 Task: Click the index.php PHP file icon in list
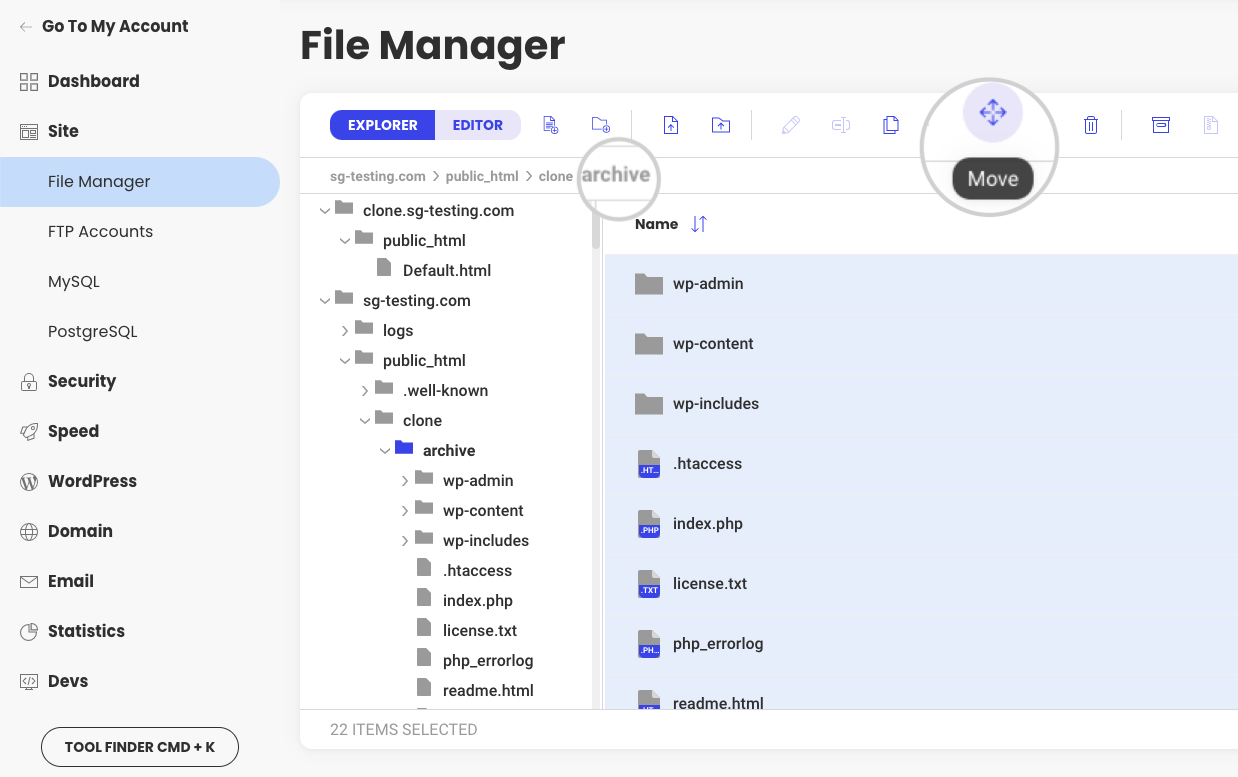(650, 524)
